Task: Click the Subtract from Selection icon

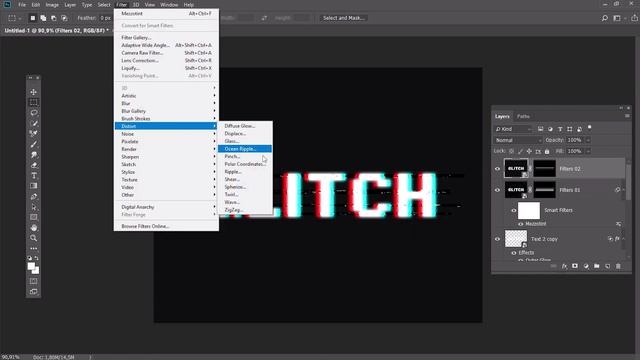Action: pyautogui.click(x=53, y=18)
